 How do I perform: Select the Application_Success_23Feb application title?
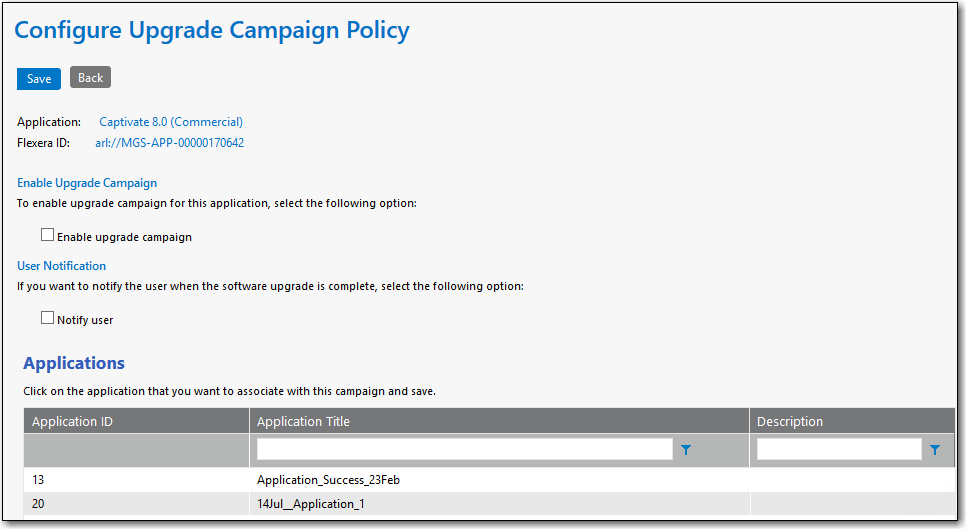[328, 480]
